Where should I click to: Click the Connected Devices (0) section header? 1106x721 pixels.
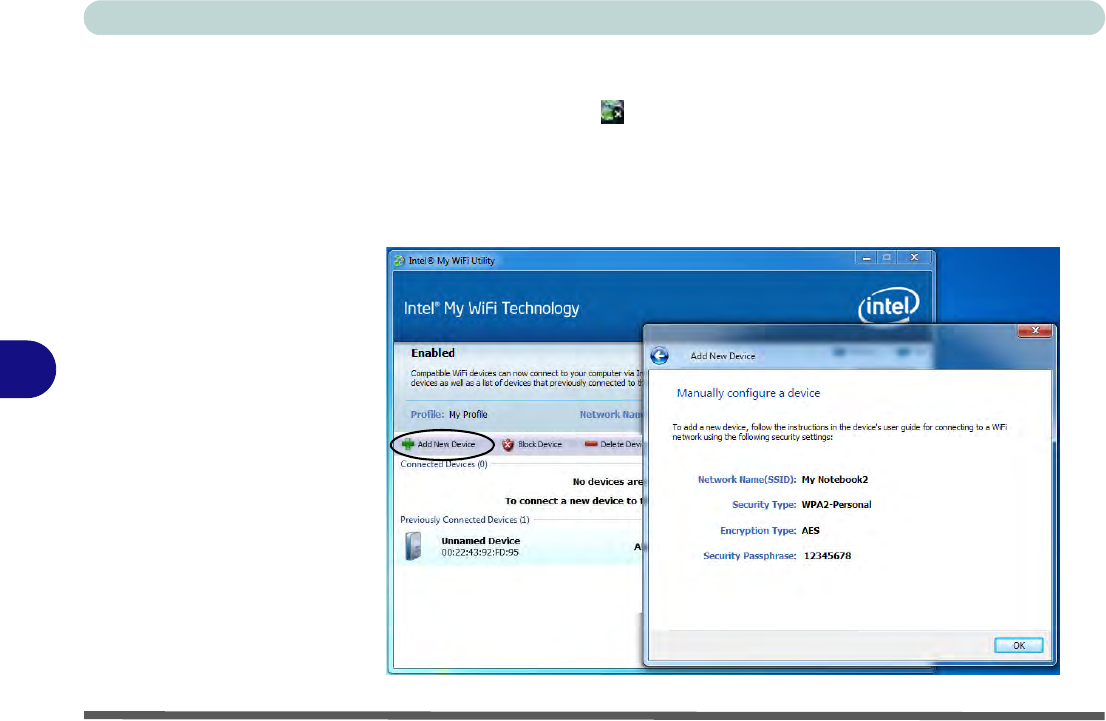pyautogui.click(x=443, y=464)
